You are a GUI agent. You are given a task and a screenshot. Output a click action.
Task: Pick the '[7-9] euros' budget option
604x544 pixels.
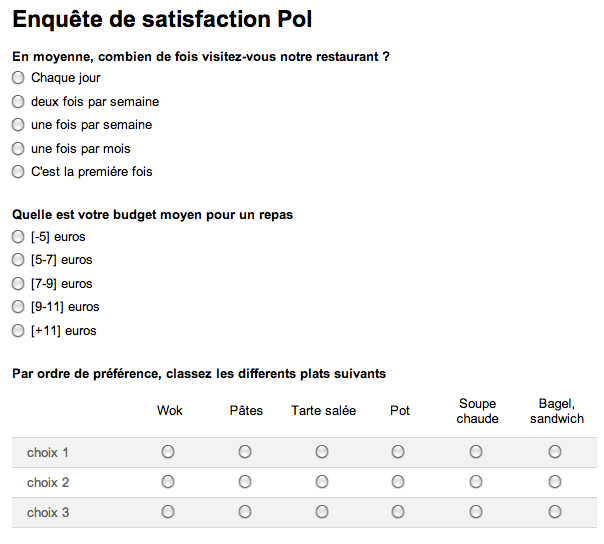tap(18, 284)
